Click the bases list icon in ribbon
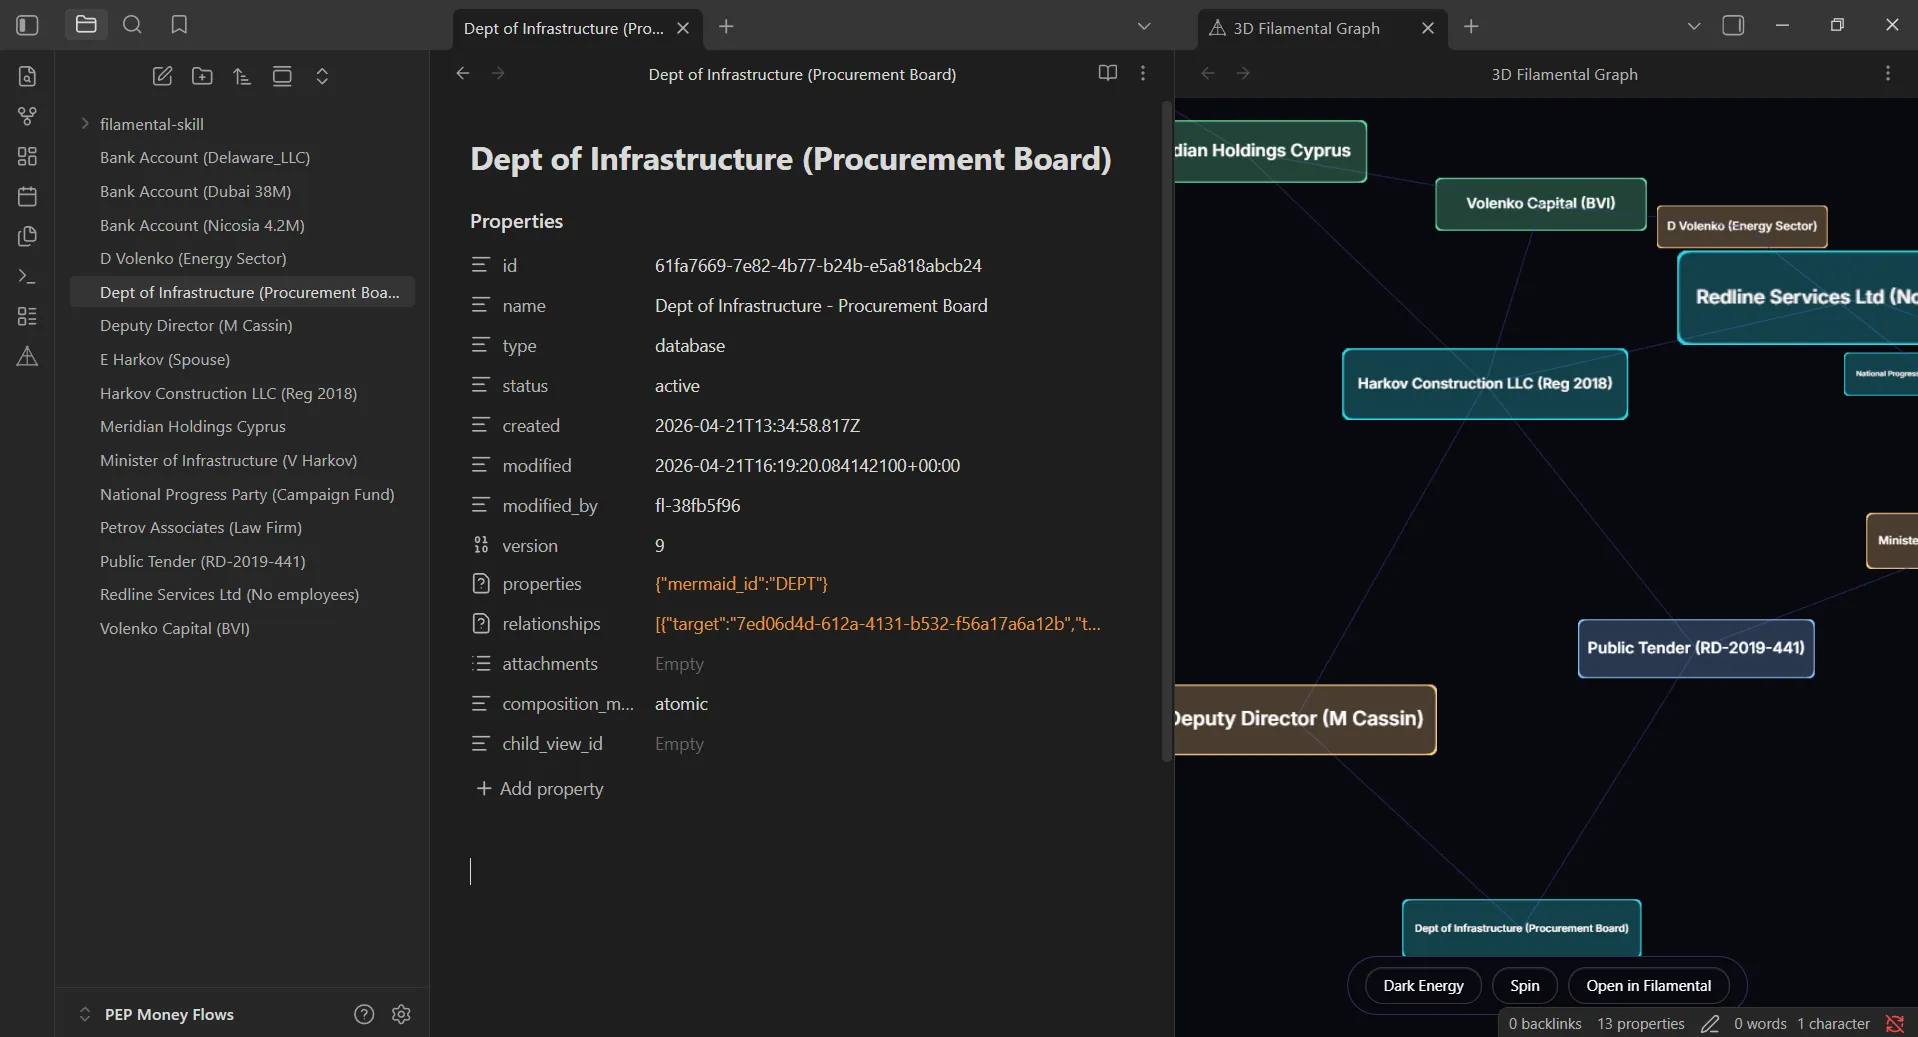Screen dimensions: 1918x1037 [x=27, y=316]
